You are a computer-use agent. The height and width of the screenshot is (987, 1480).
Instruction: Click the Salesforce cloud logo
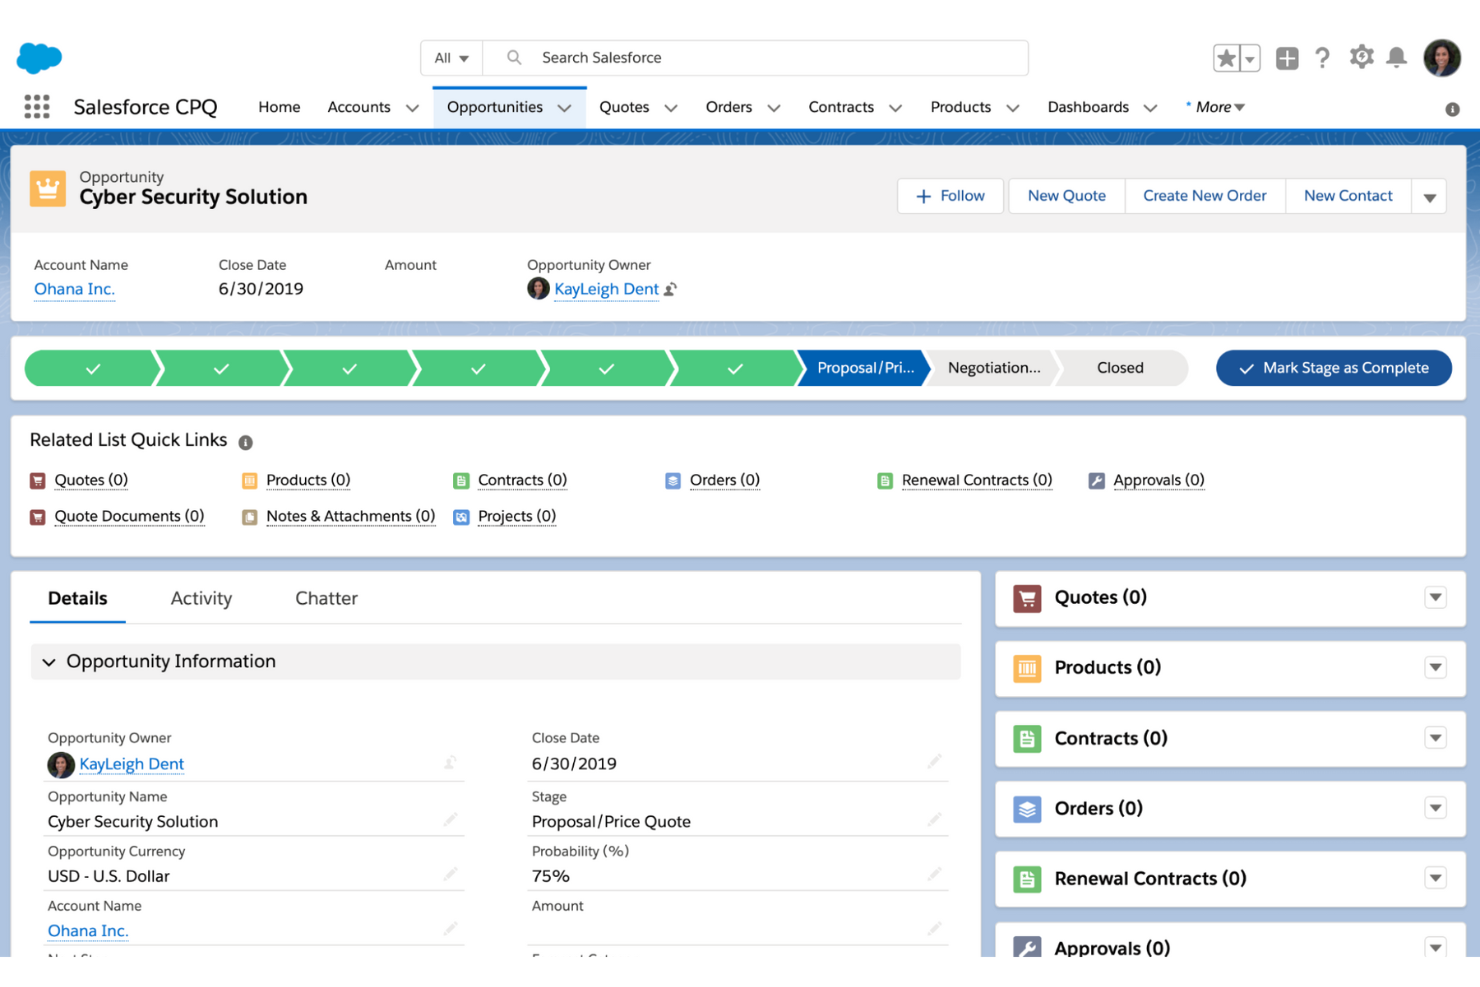pos(39,58)
